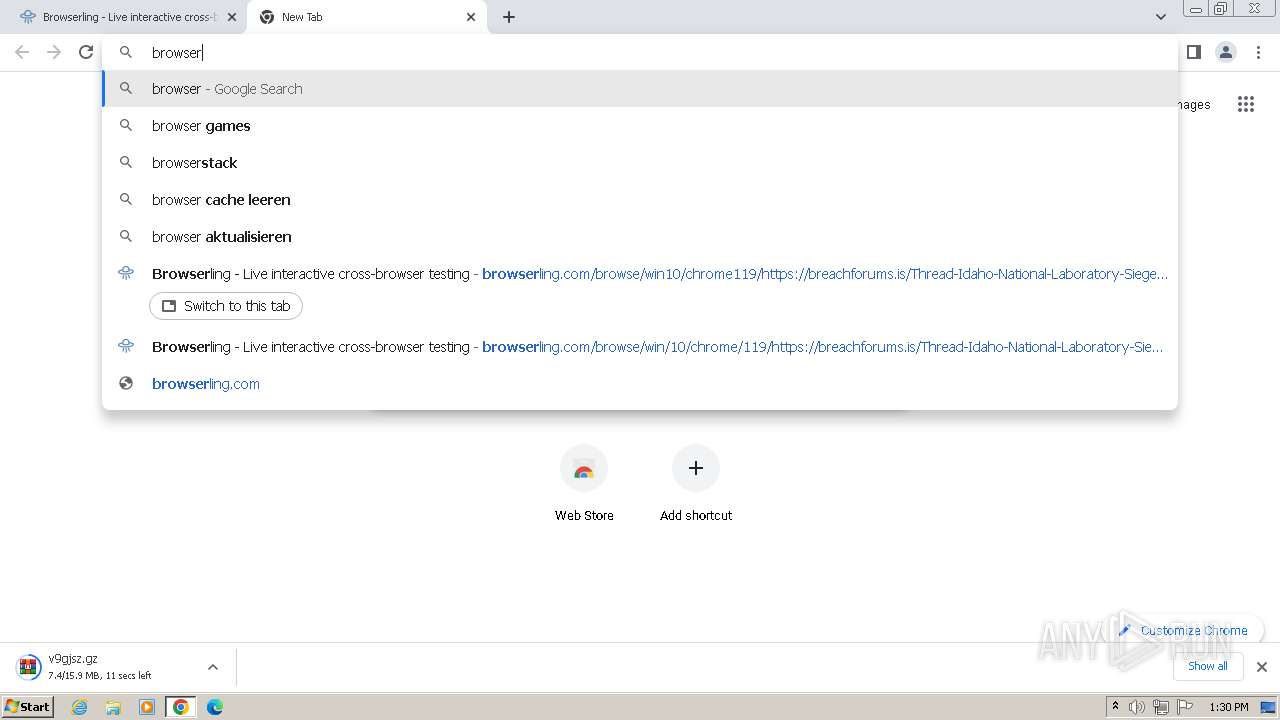The image size is (1280, 720).
Task: Click the Show desktop button
Action: click(1269, 707)
